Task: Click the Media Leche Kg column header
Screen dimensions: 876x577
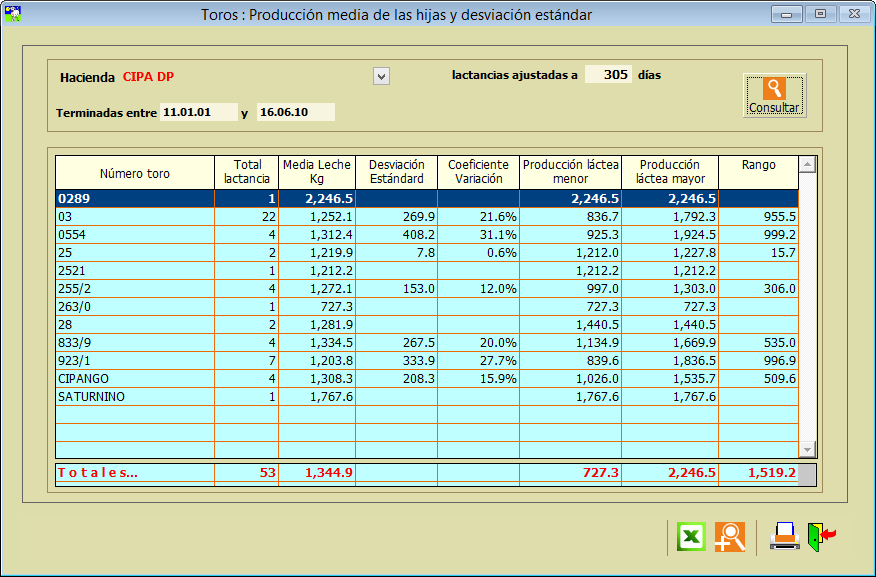Action: click(x=316, y=172)
